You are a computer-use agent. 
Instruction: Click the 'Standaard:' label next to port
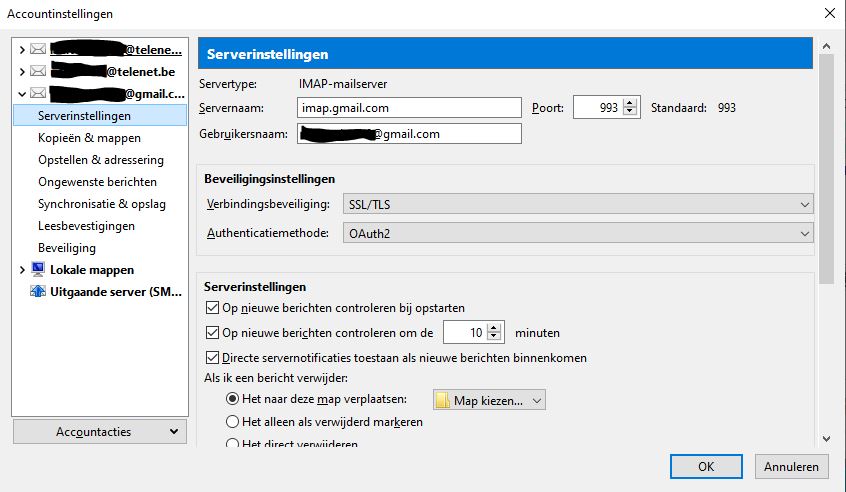[x=678, y=108]
